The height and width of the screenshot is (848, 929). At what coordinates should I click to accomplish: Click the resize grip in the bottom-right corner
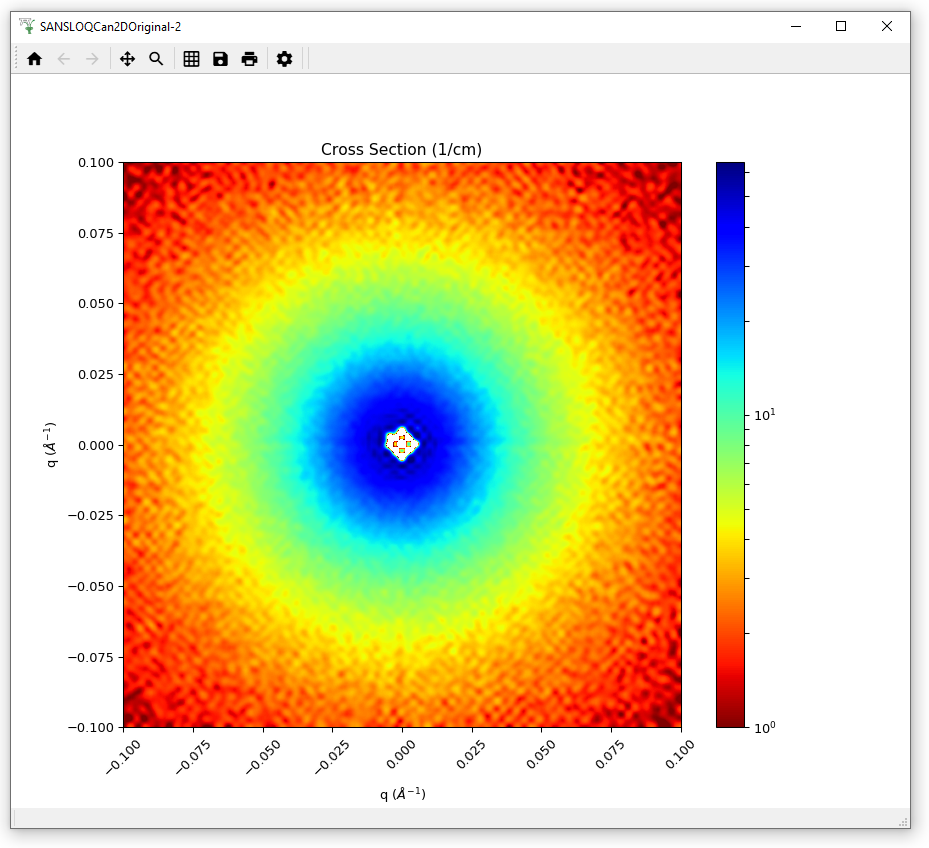[x=903, y=821]
